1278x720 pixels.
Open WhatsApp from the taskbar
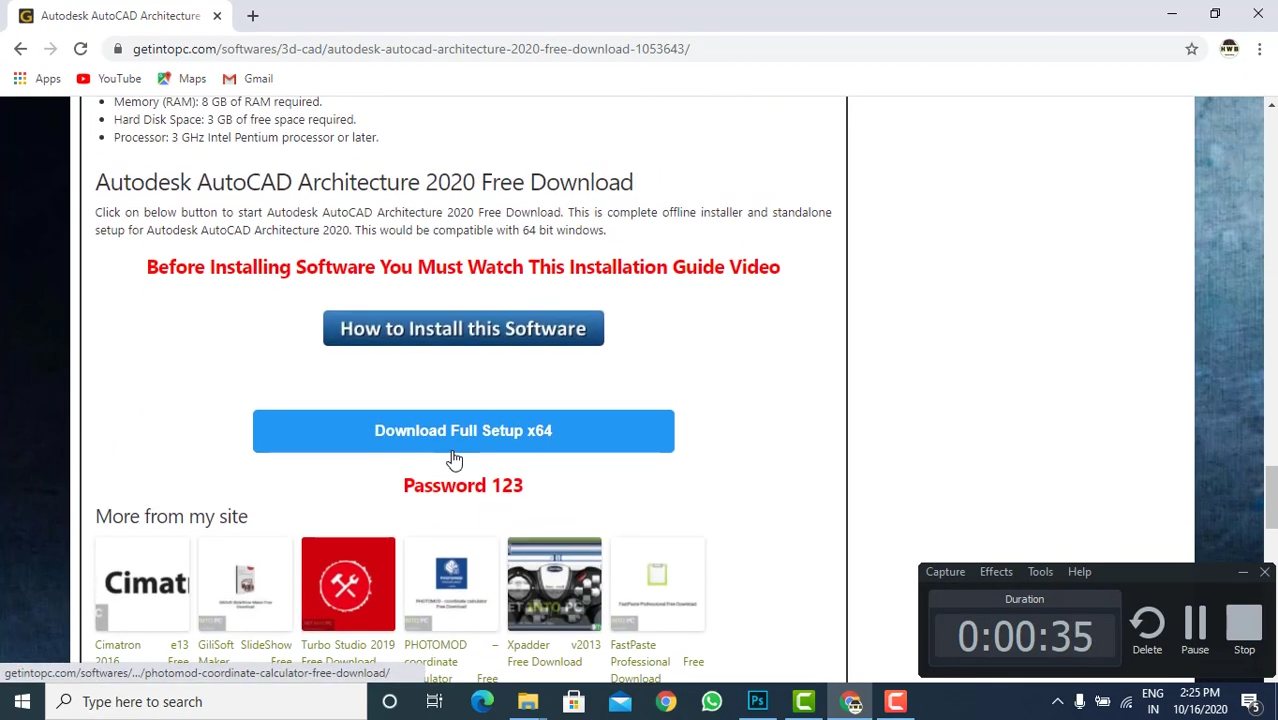coord(712,702)
